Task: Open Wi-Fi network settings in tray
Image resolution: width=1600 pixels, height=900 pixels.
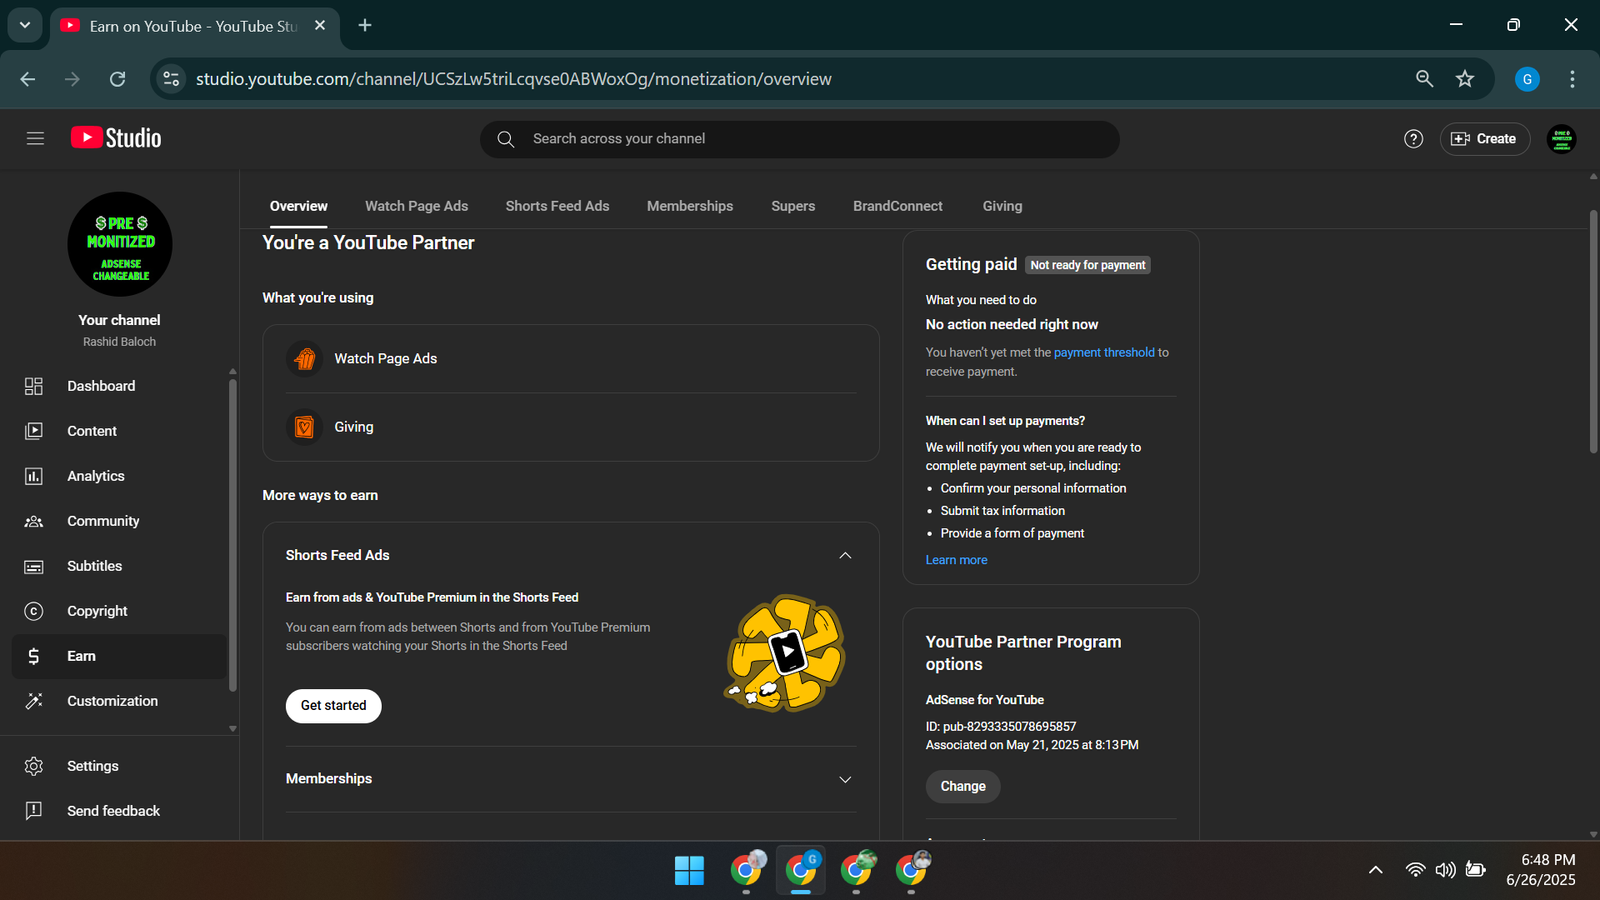Action: [1415, 870]
